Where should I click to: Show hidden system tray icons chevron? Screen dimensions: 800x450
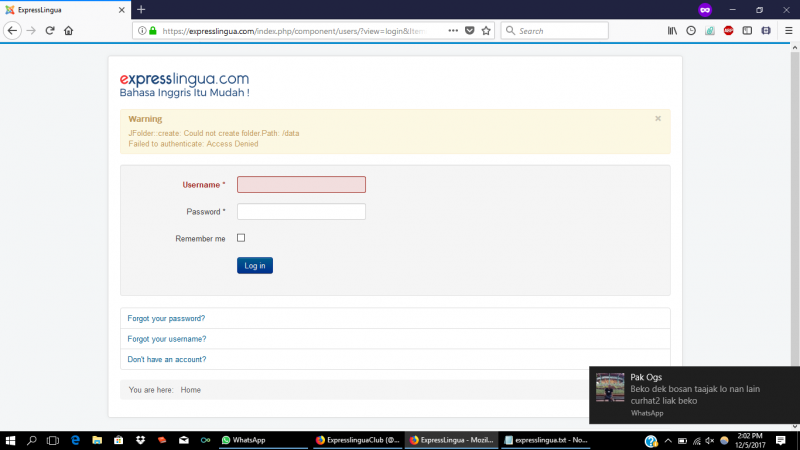point(668,441)
